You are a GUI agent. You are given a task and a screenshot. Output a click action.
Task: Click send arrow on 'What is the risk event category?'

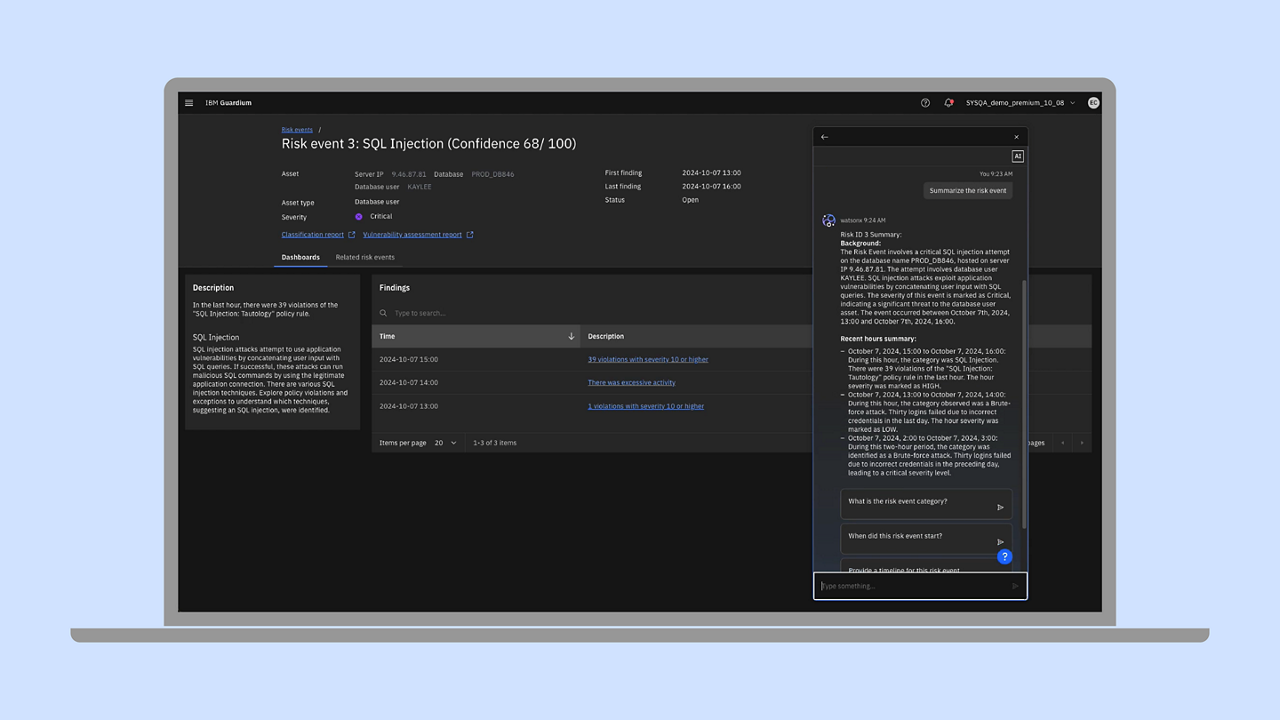click(1000, 507)
